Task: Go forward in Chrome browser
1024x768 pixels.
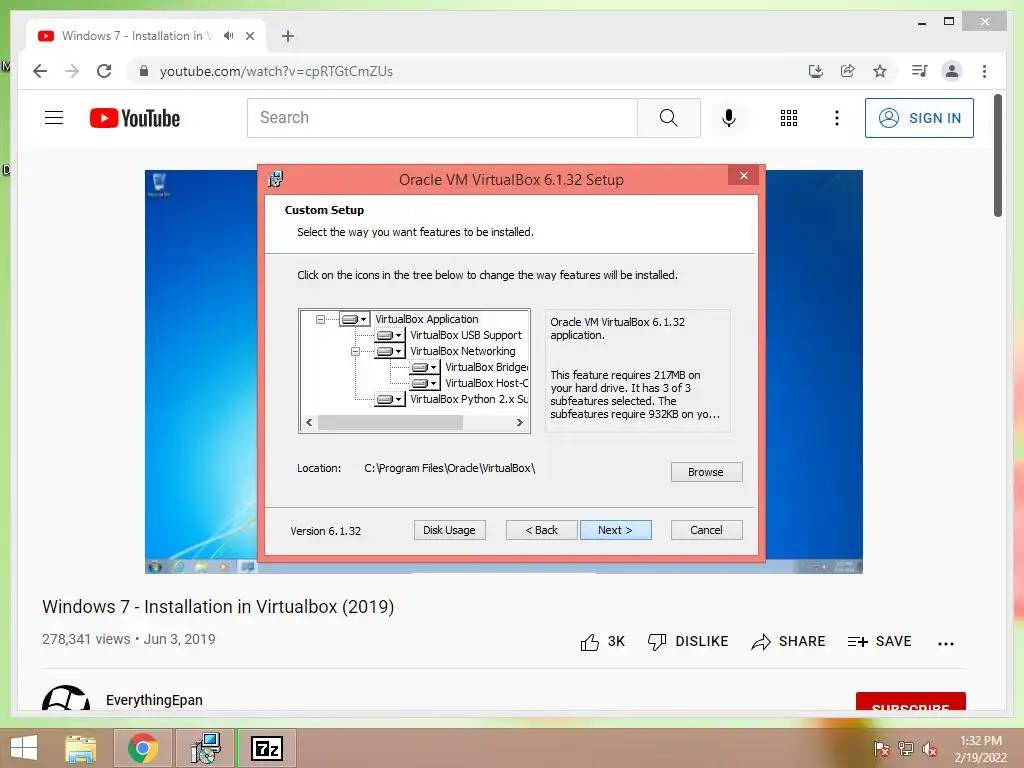Action: point(72,71)
